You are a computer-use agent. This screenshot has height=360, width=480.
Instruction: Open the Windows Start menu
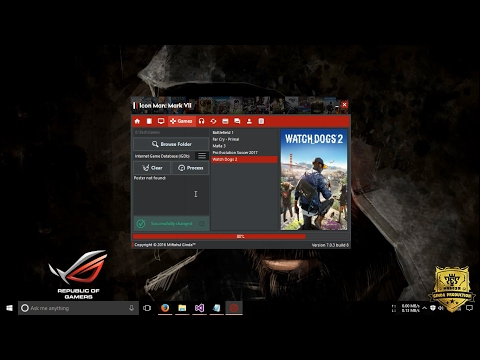pos(9,308)
